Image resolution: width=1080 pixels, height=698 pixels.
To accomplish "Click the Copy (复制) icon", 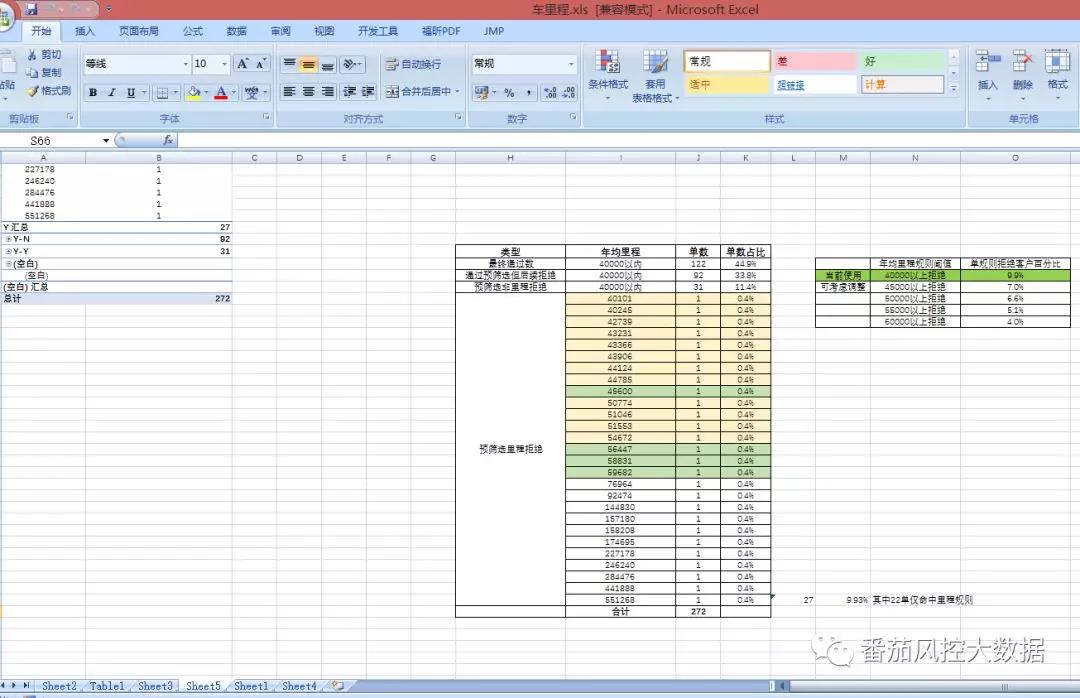I will coord(32,72).
